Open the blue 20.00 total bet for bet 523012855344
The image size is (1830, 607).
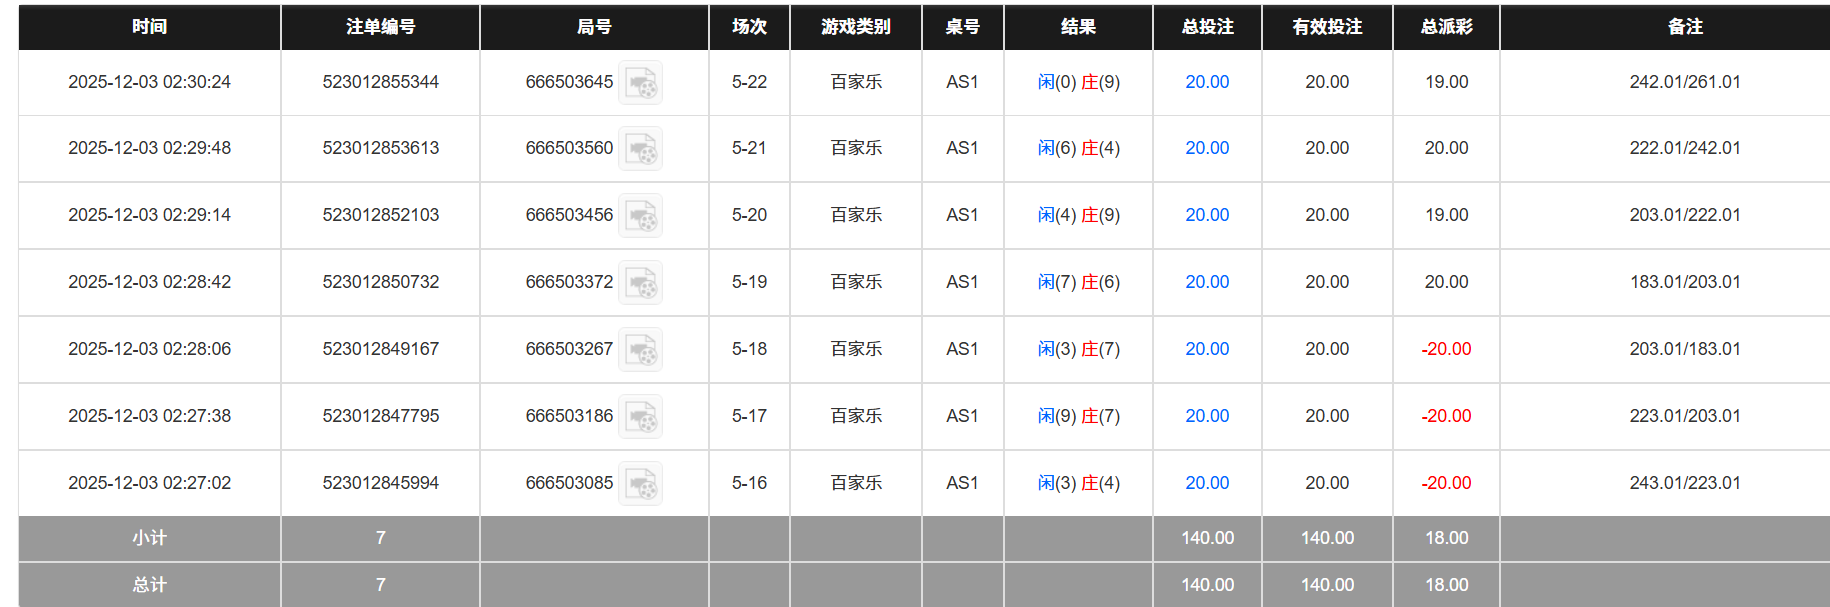pyautogui.click(x=1206, y=82)
